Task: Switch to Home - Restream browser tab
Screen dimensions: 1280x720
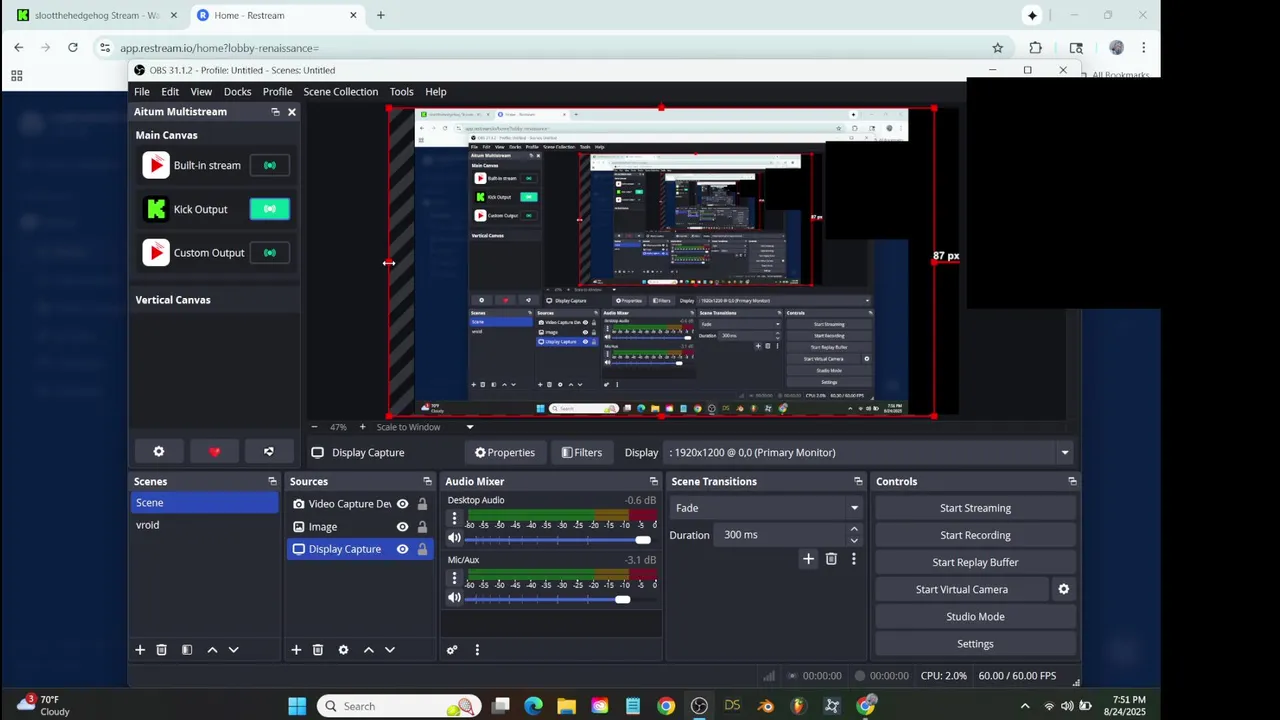Action: click(276, 15)
